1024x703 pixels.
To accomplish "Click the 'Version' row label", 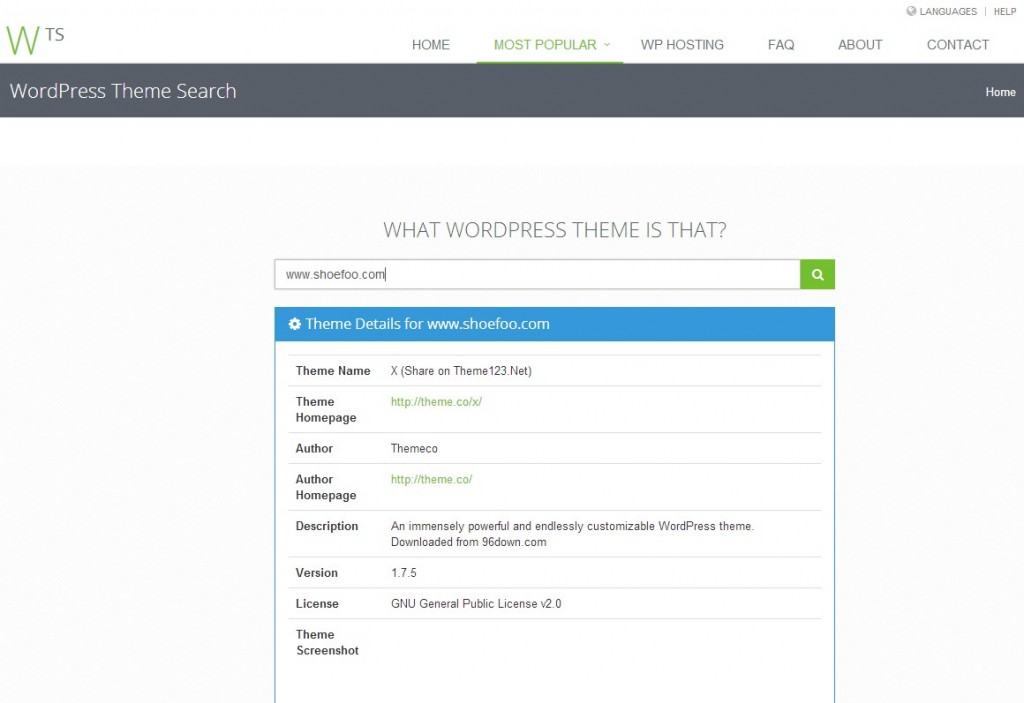I will [x=316, y=573].
